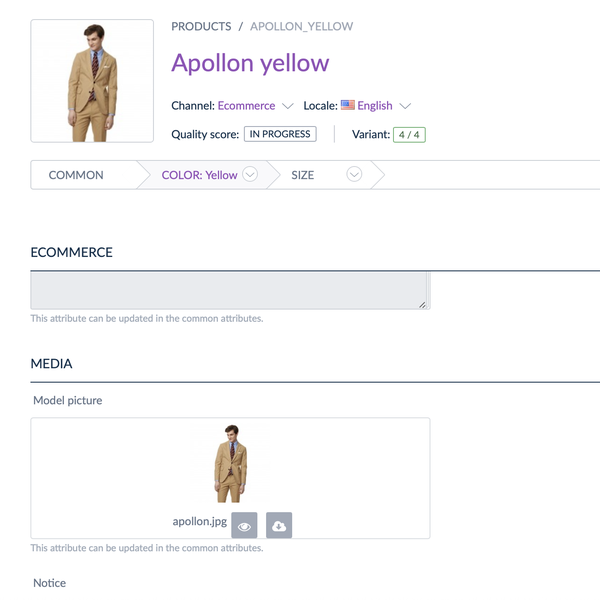
Task: Click the 4 / 4 variant badge
Action: click(409, 134)
